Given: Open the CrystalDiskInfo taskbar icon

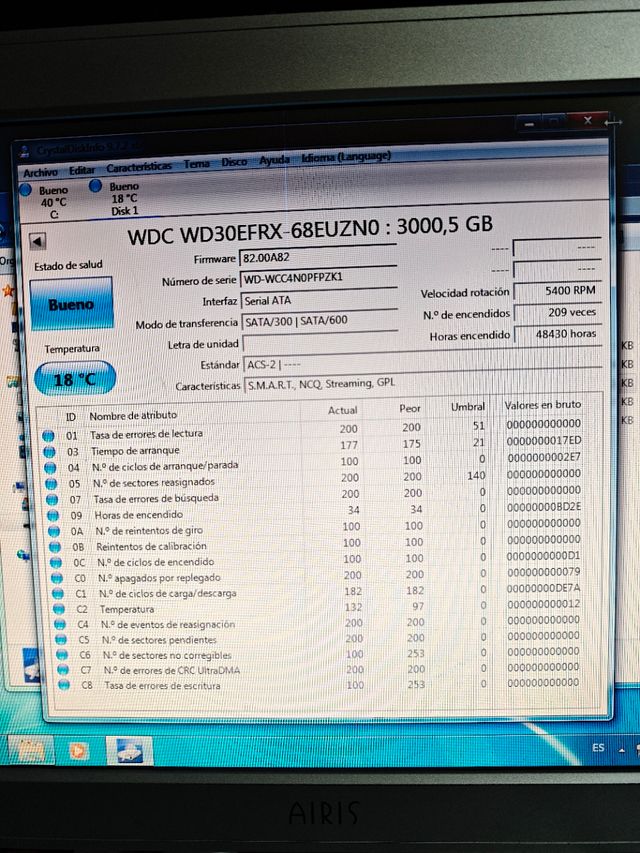Looking at the screenshot, I should (x=128, y=751).
